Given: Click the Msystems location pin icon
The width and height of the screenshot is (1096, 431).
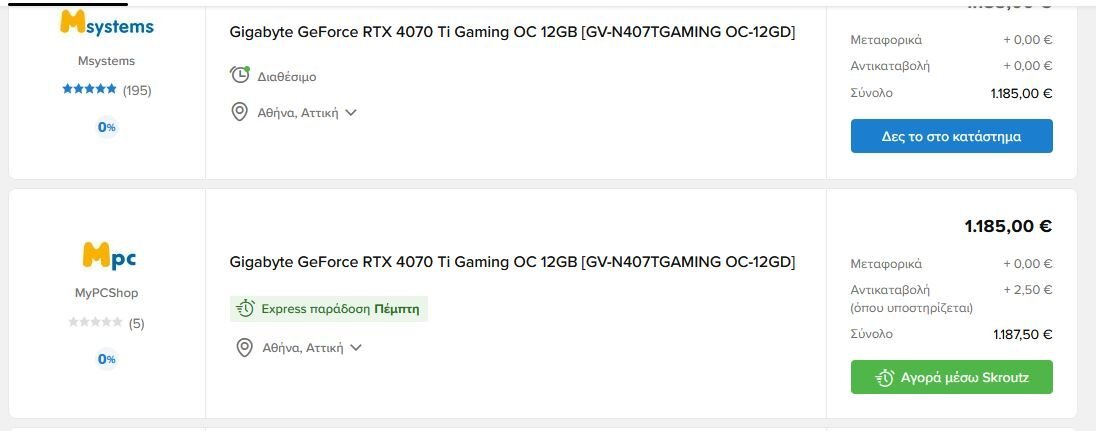Looking at the screenshot, I should point(240,112).
